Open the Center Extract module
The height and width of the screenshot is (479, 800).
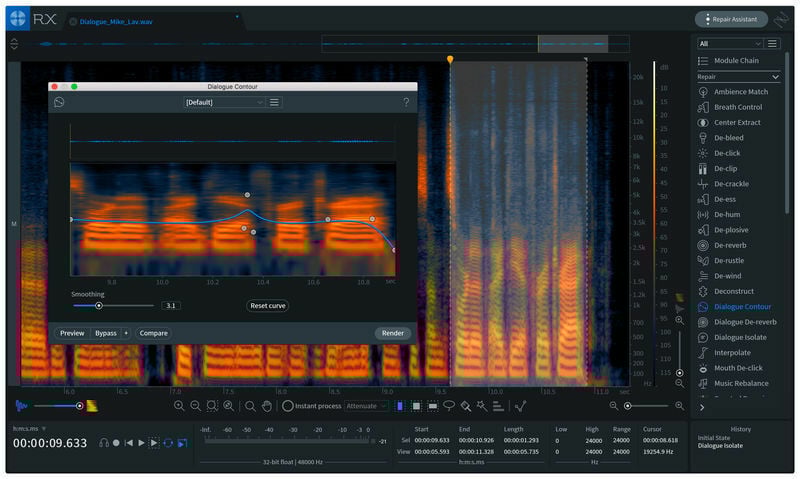(x=729, y=122)
